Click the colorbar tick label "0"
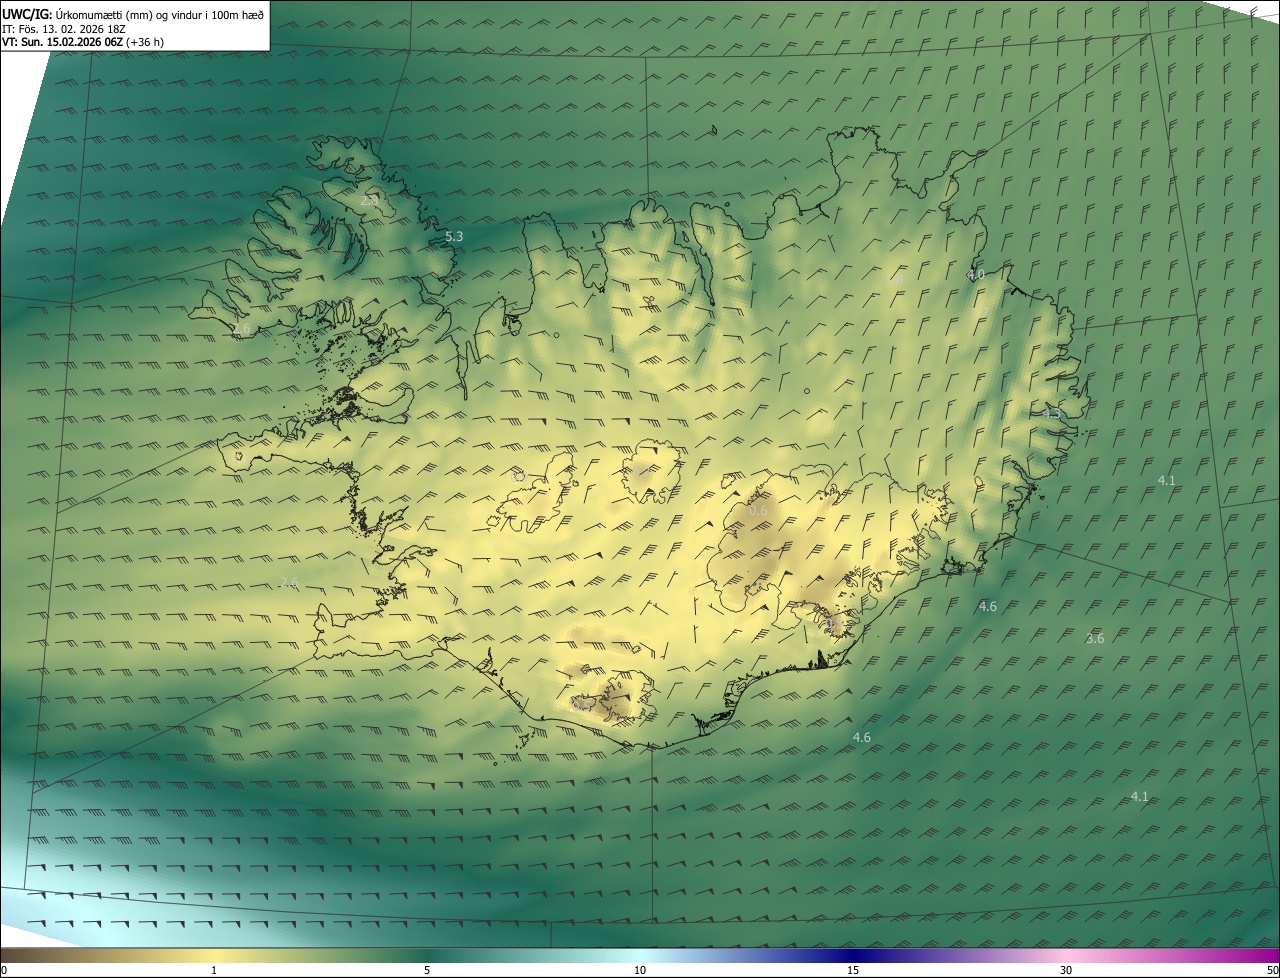The image size is (1280, 978). tap(3, 971)
